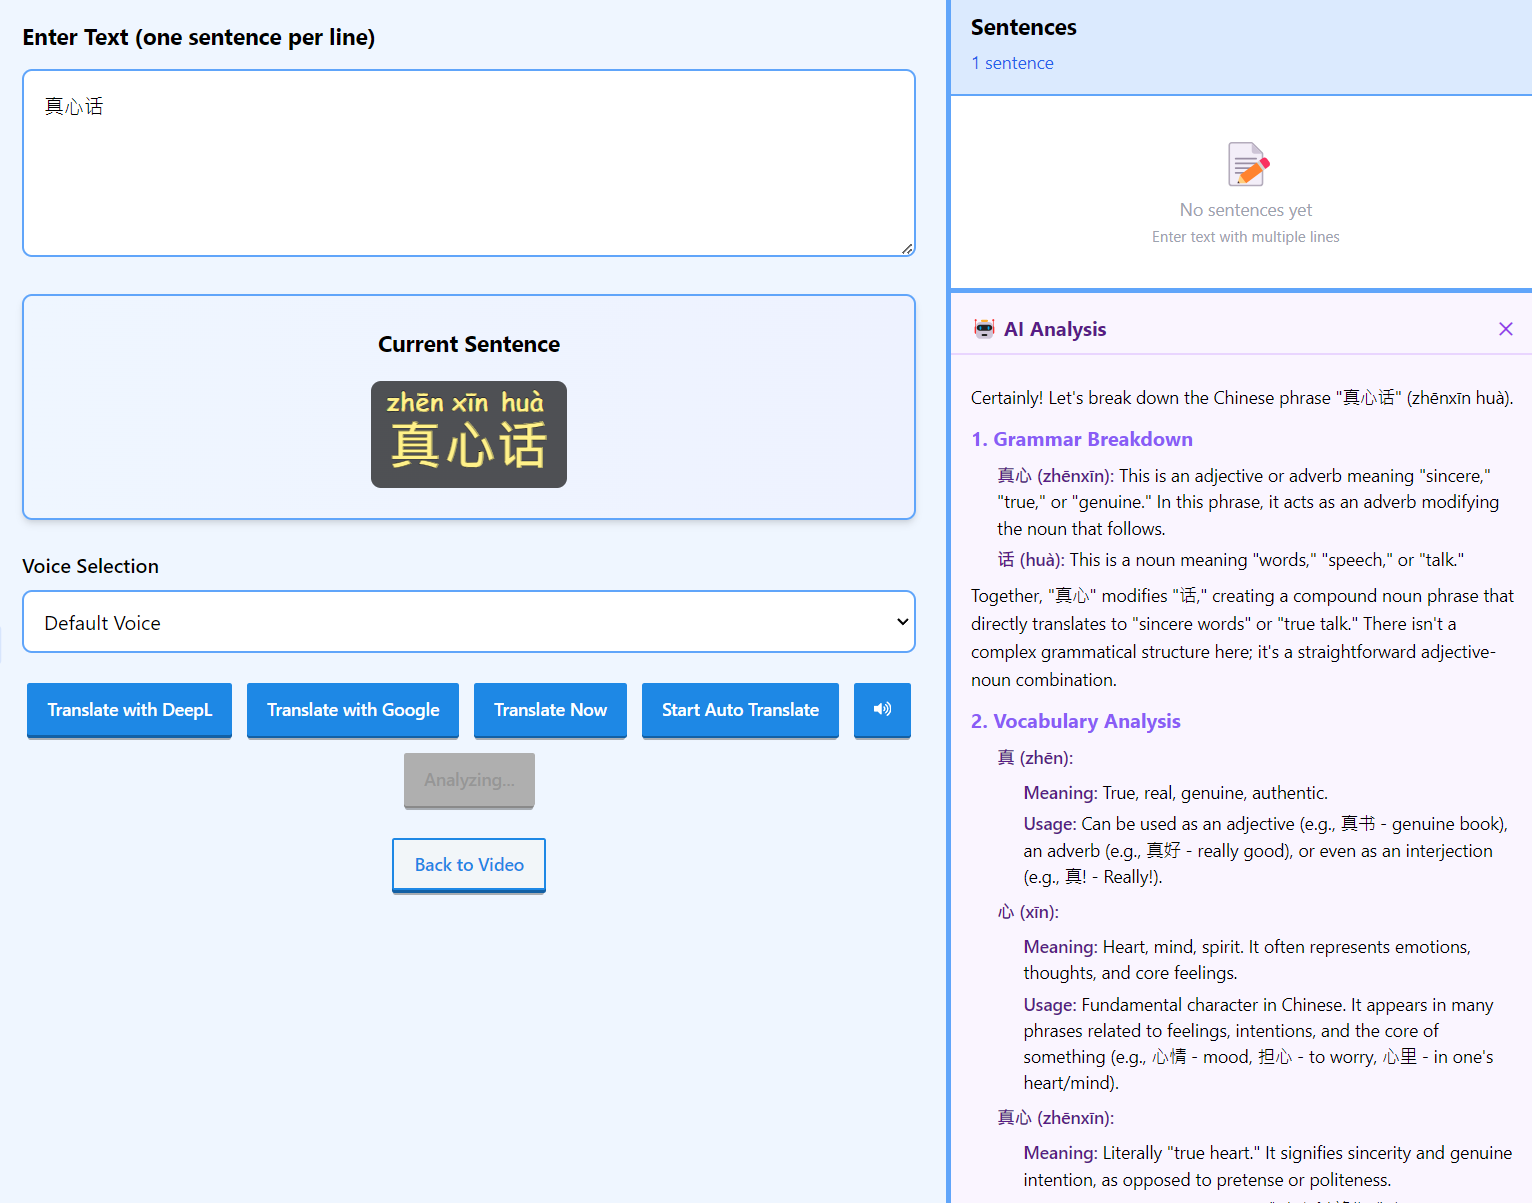Click the speaker icon to hear pronunciation
1532x1203 pixels.
[881, 710]
